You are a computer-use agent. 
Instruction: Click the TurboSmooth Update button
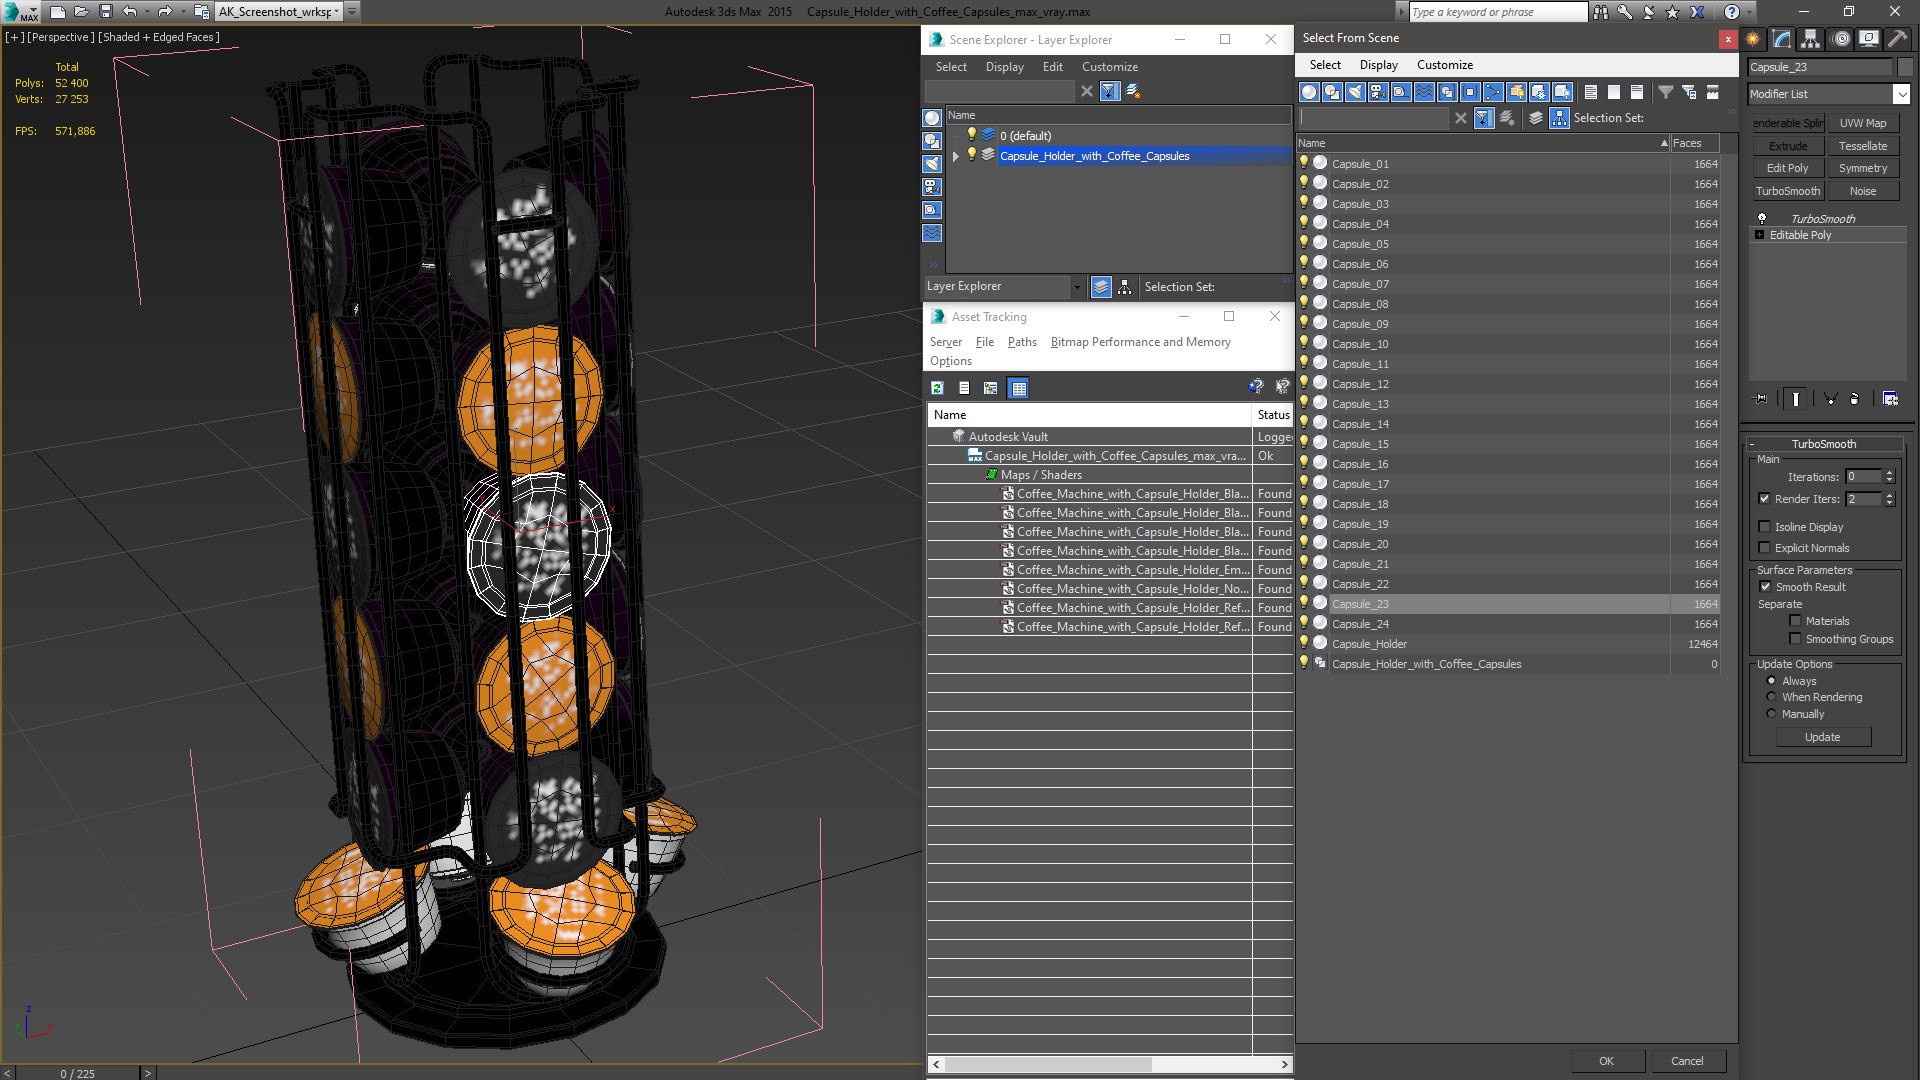click(1822, 737)
